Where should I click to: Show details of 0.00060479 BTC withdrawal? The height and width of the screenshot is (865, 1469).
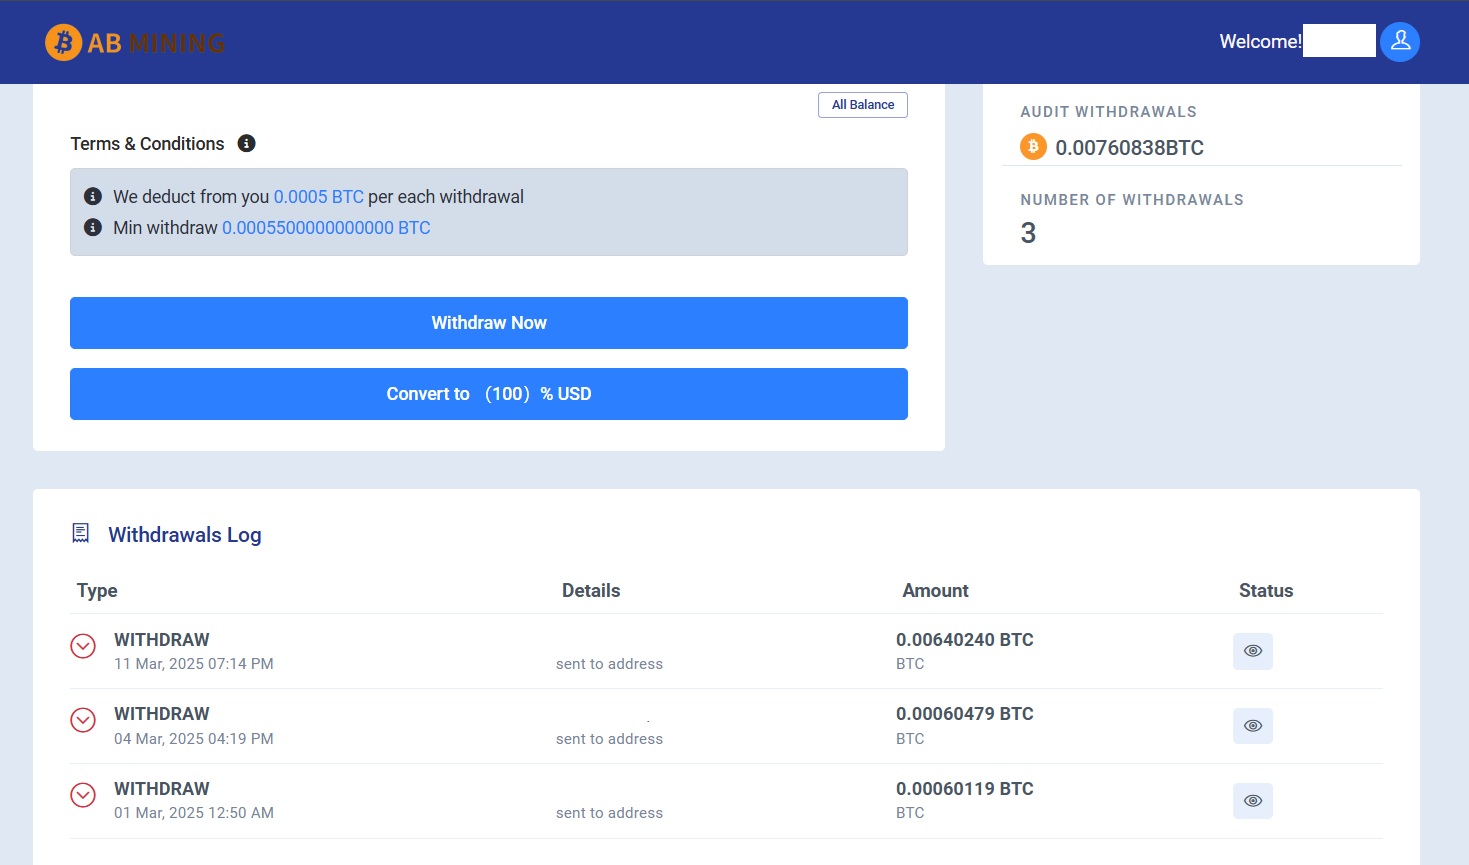[x=1252, y=726]
